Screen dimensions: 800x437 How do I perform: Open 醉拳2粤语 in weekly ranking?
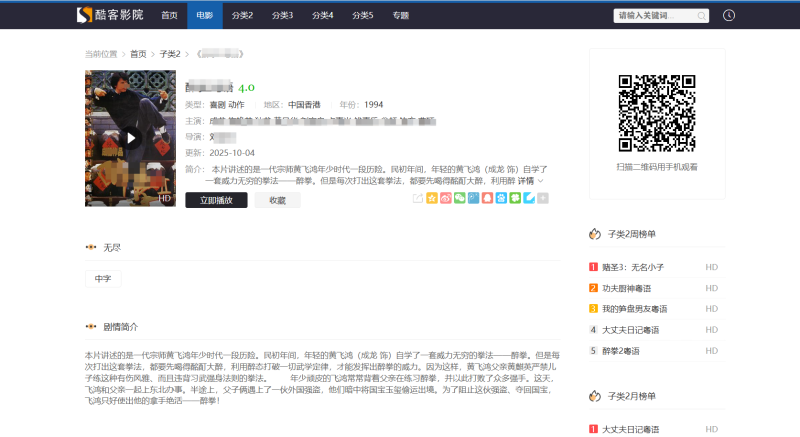[621, 351]
